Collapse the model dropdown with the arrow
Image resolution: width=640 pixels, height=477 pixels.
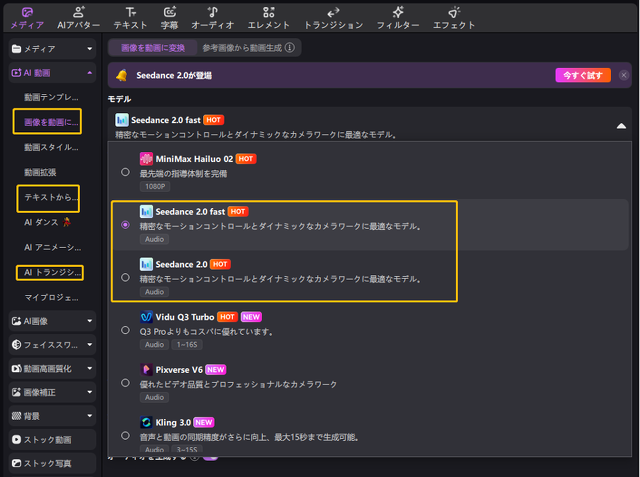(621, 126)
